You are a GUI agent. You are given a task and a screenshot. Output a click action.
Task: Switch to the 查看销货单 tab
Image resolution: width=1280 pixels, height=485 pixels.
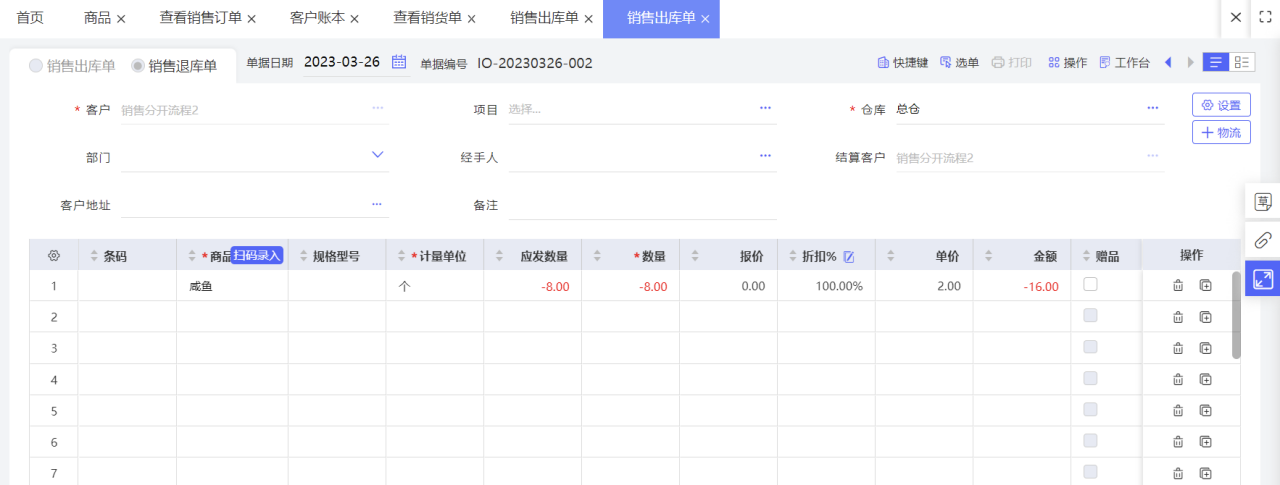point(427,18)
